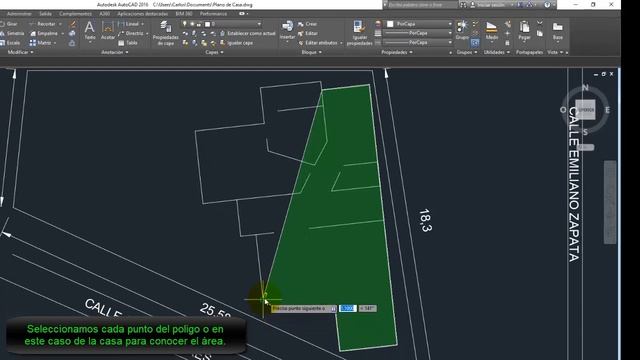Open the Complementos ribbon tab
This screenshot has width=640, height=360.
point(76,14)
